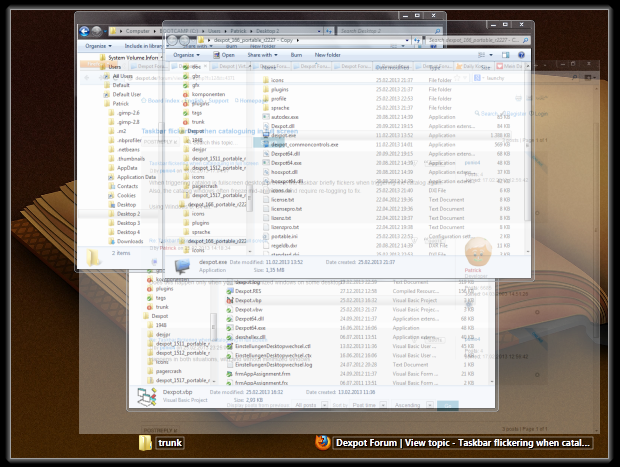Select the license.txt text document
Screen dimensions: 620x467
pyautogui.click(x=283, y=199)
